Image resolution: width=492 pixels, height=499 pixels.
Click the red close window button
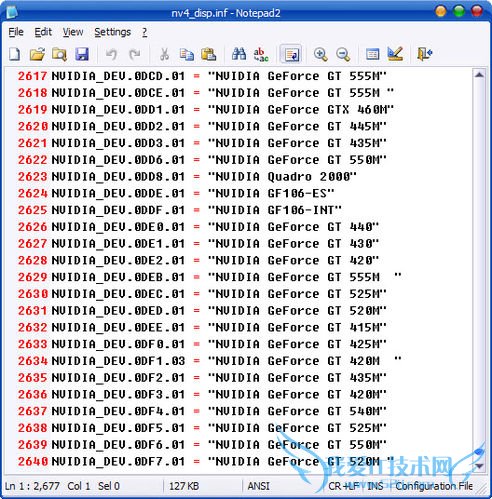(x=477, y=11)
